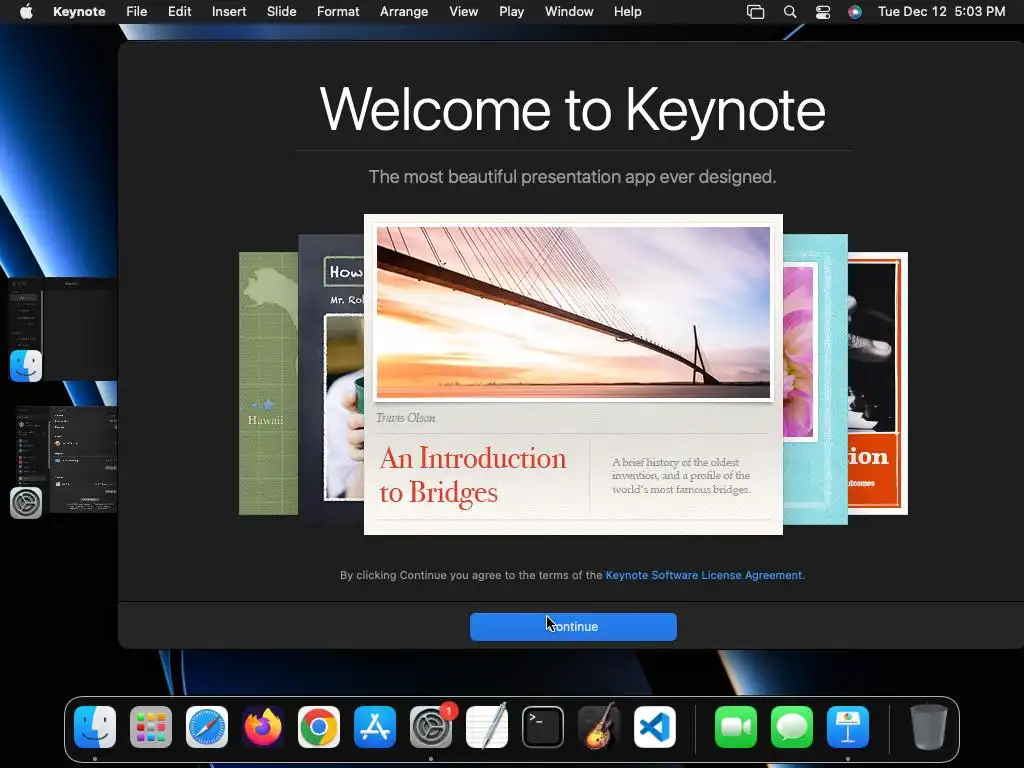Viewport: 1024px width, 768px height.
Task: Open the App Store Dock icon
Action: coord(375,727)
